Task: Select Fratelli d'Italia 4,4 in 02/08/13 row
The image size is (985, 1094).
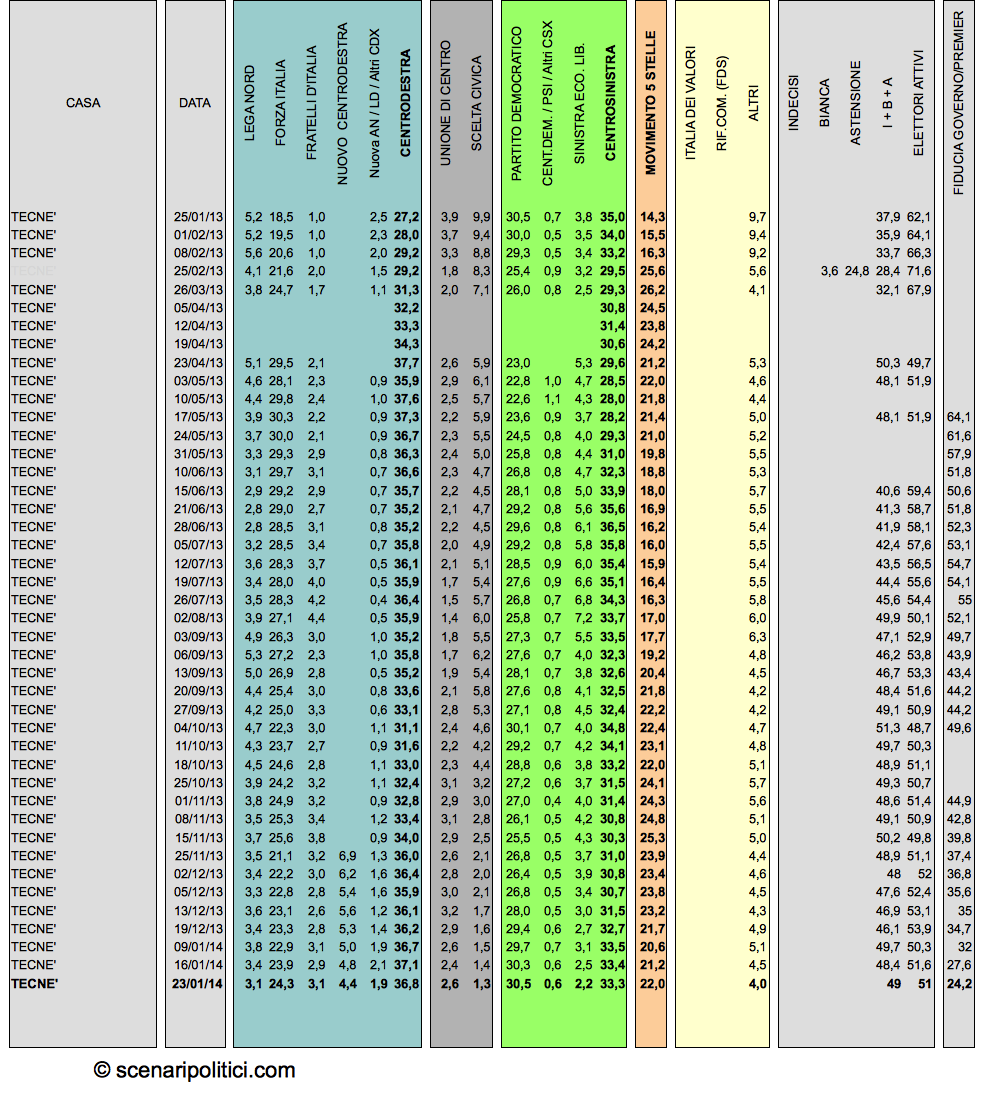Action: (317, 618)
